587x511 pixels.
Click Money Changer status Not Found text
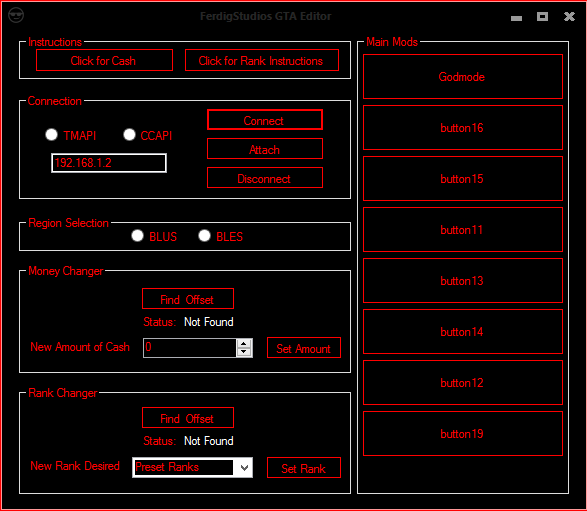pos(209,322)
